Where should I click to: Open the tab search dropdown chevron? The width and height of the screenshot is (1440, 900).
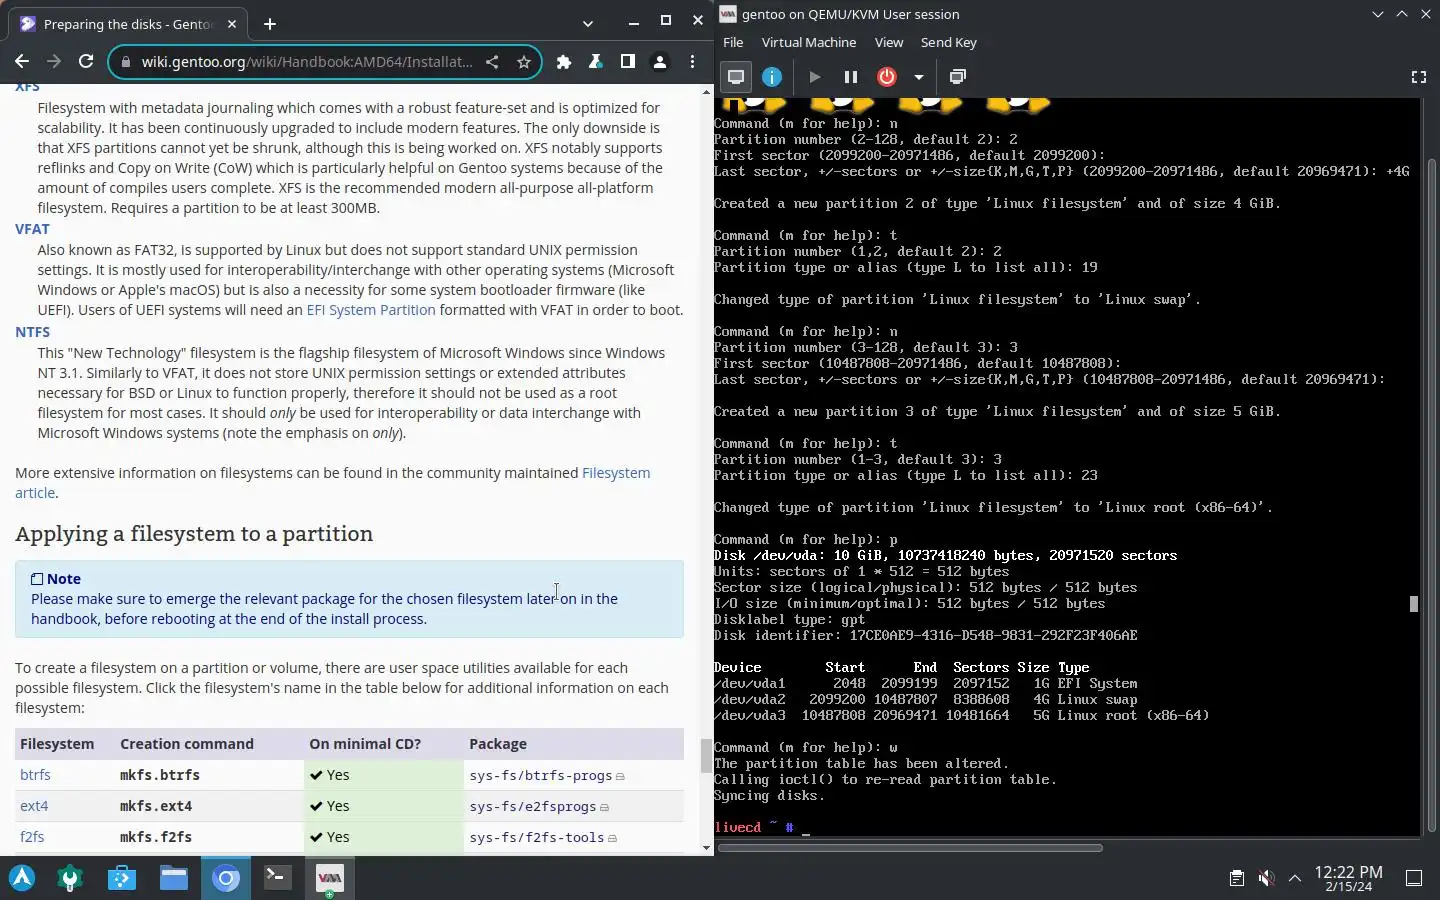[587, 23]
